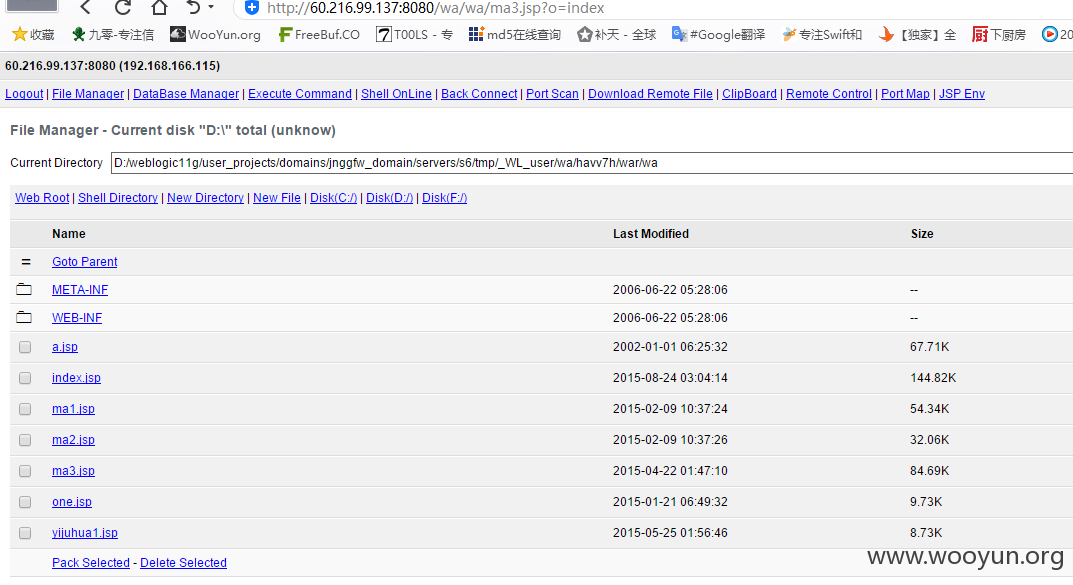
Task: Go to Shell Directory
Action: coord(118,198)
